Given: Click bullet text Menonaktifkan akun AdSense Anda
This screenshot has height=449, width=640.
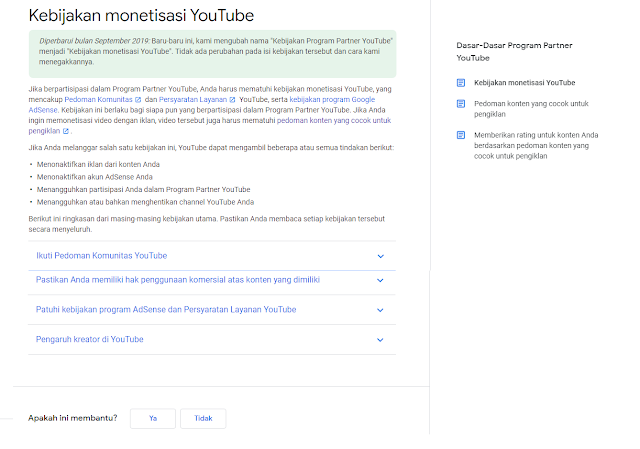Looking at the screenshot, I should (94, 177).
